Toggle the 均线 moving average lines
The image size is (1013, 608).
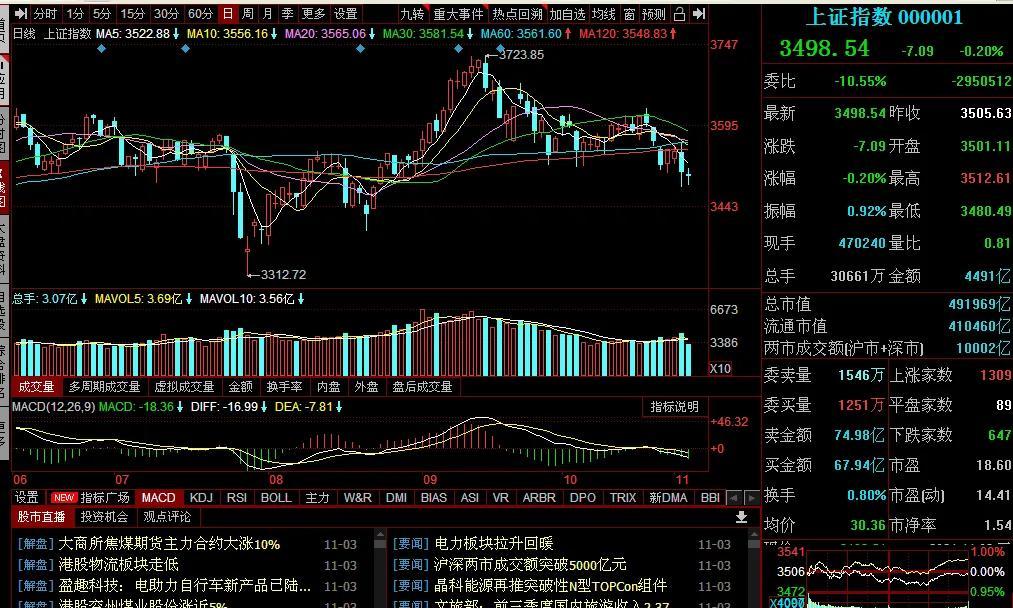coord(603,14)
